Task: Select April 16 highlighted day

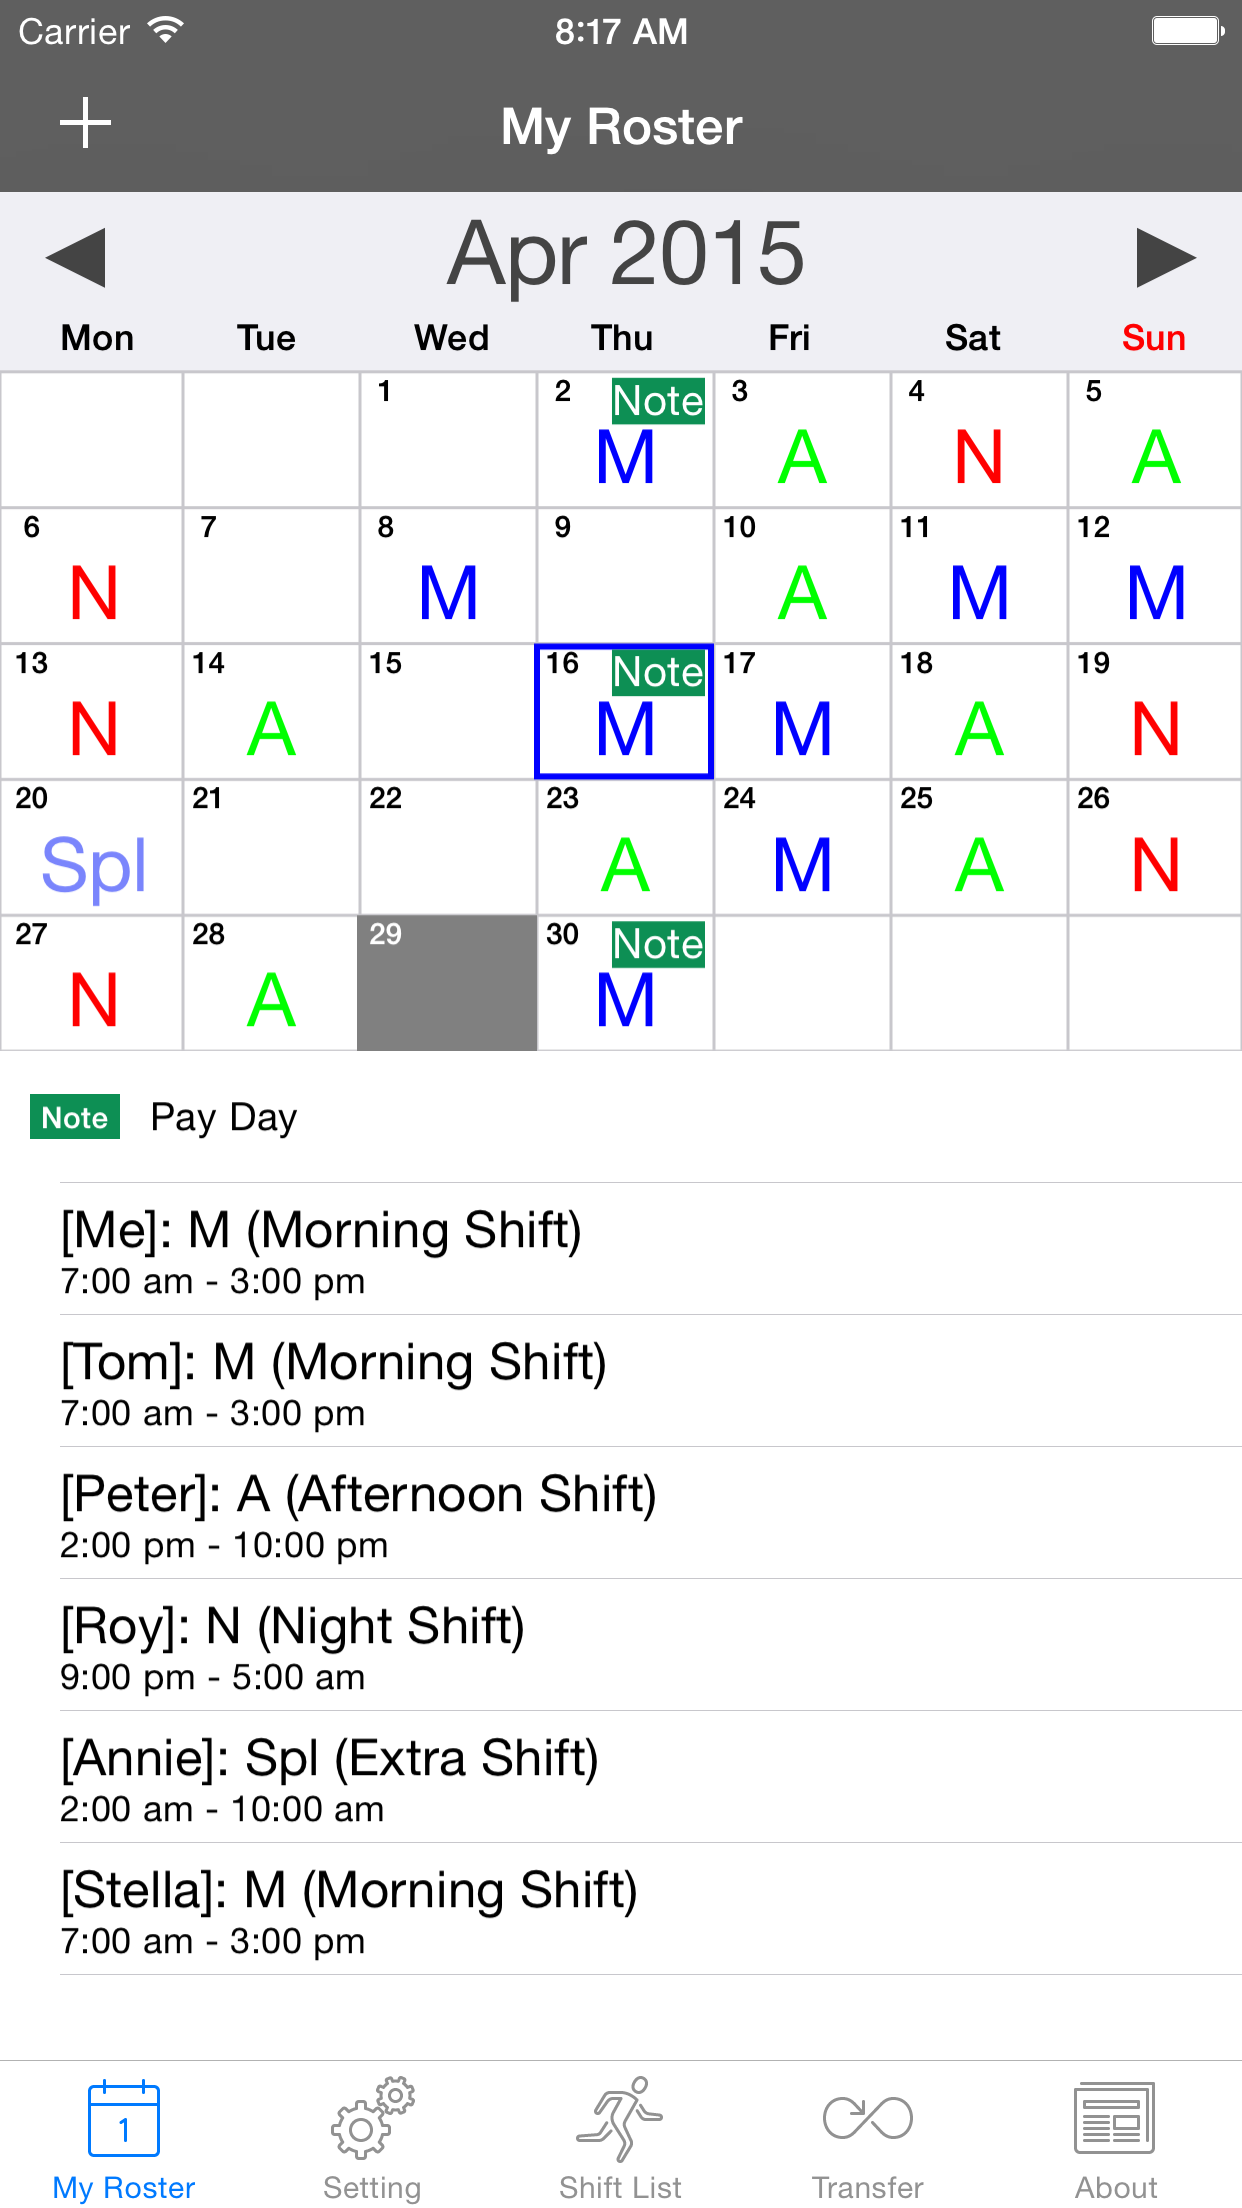Action: click(624, 711)
